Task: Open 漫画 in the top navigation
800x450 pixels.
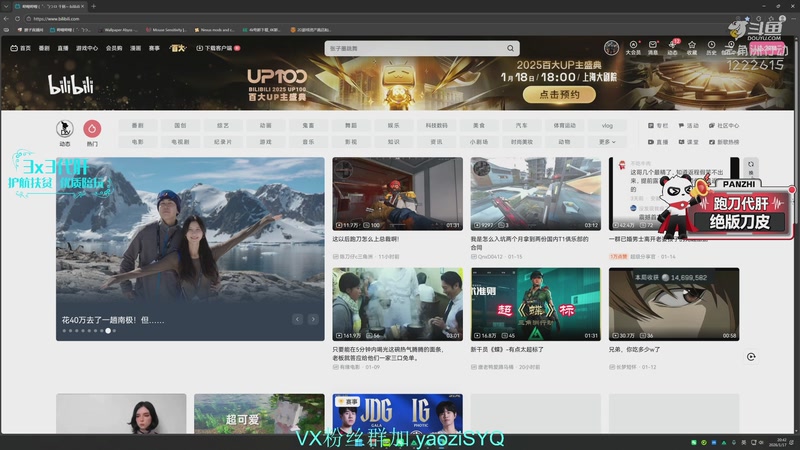Action: 135,48
